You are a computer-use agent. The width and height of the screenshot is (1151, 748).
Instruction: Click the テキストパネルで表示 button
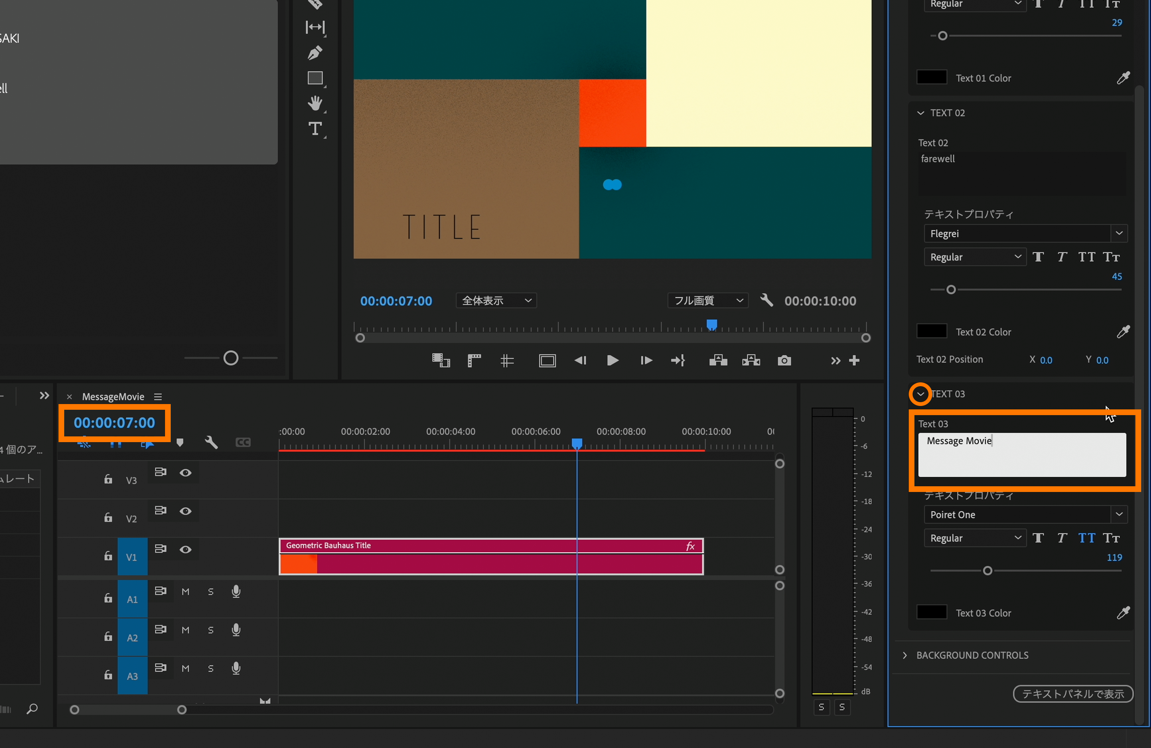1072,693
